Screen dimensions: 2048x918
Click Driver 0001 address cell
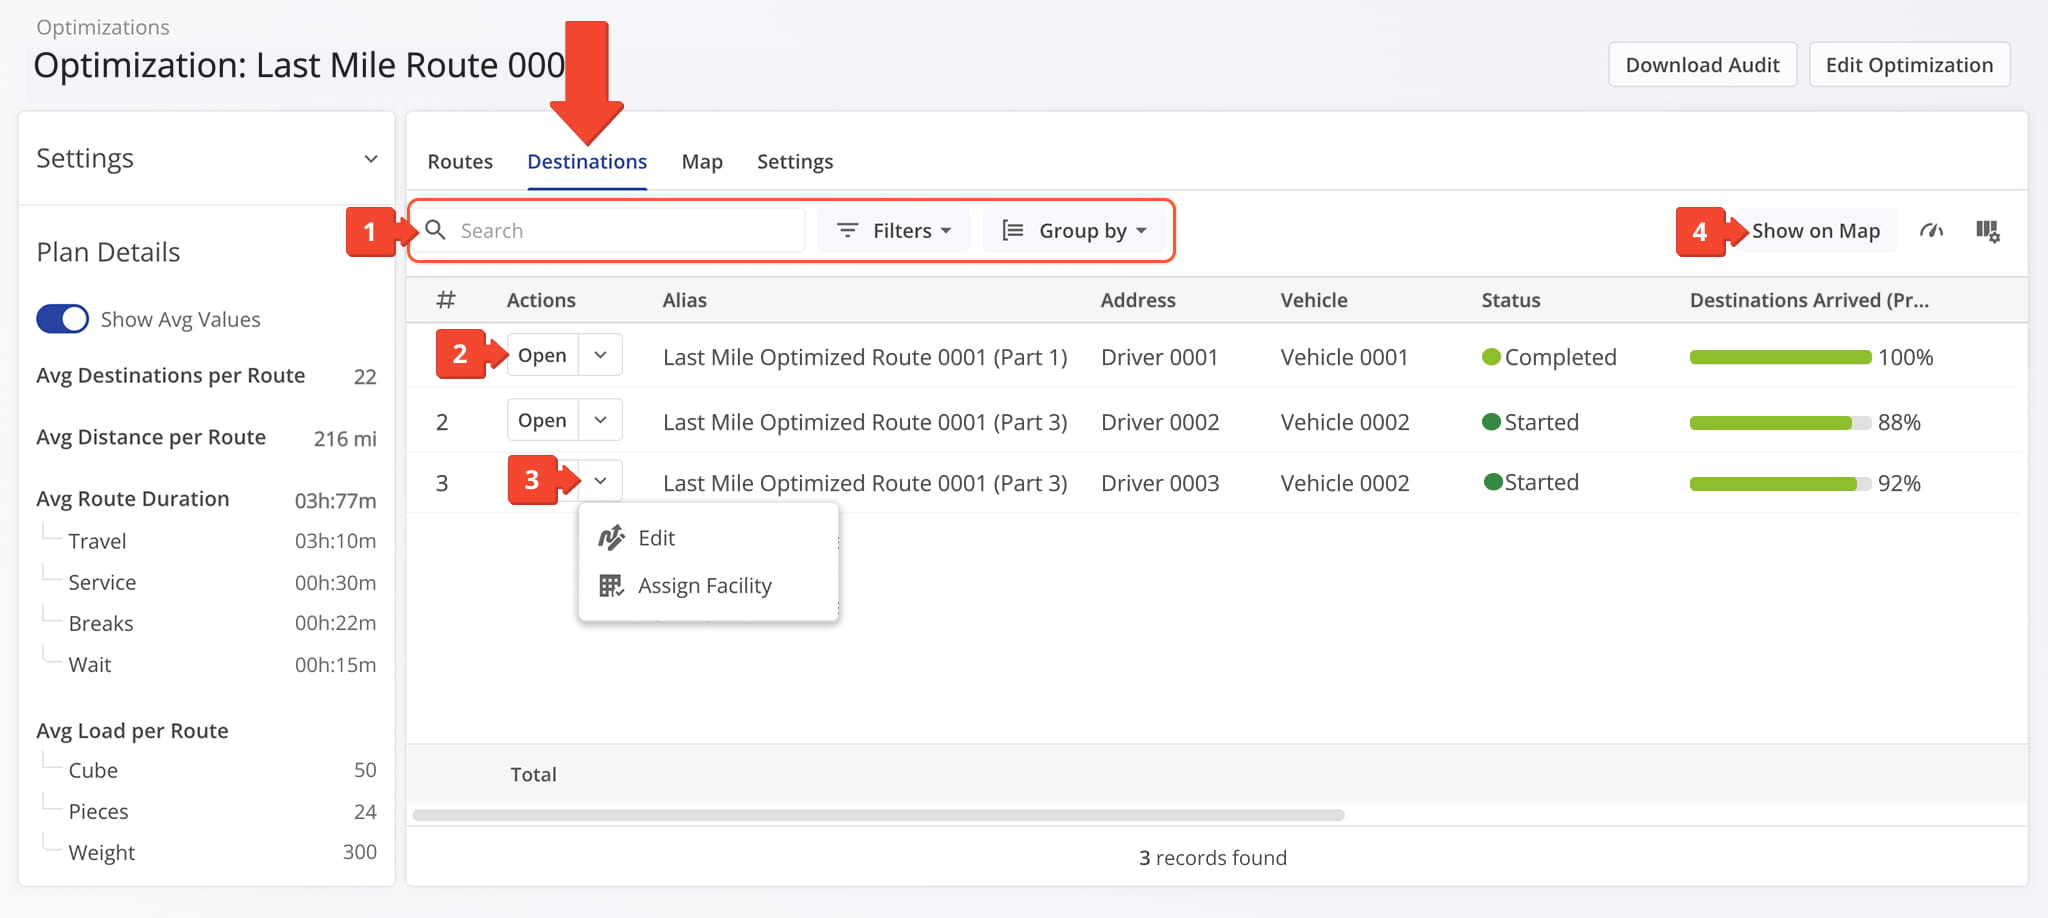pos(1159,357)
